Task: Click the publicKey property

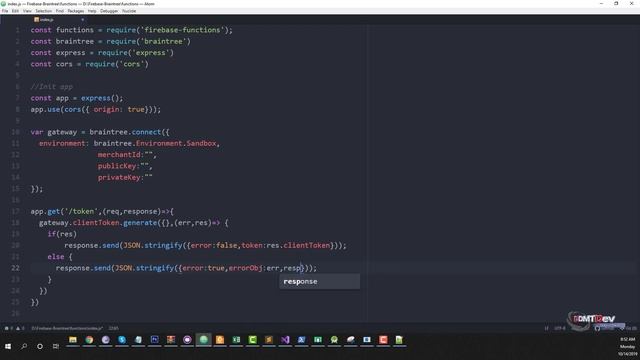Action: pos(117,166)
